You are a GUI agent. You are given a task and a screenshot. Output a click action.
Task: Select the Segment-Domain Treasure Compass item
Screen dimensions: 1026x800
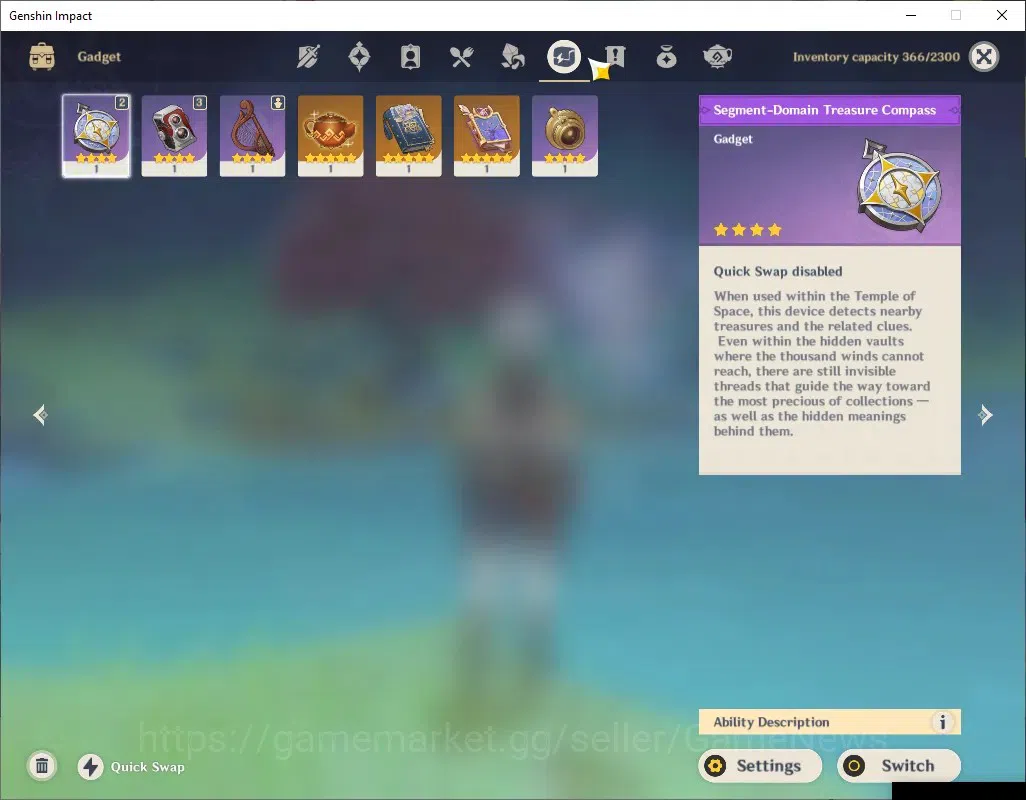pos(96,136)
